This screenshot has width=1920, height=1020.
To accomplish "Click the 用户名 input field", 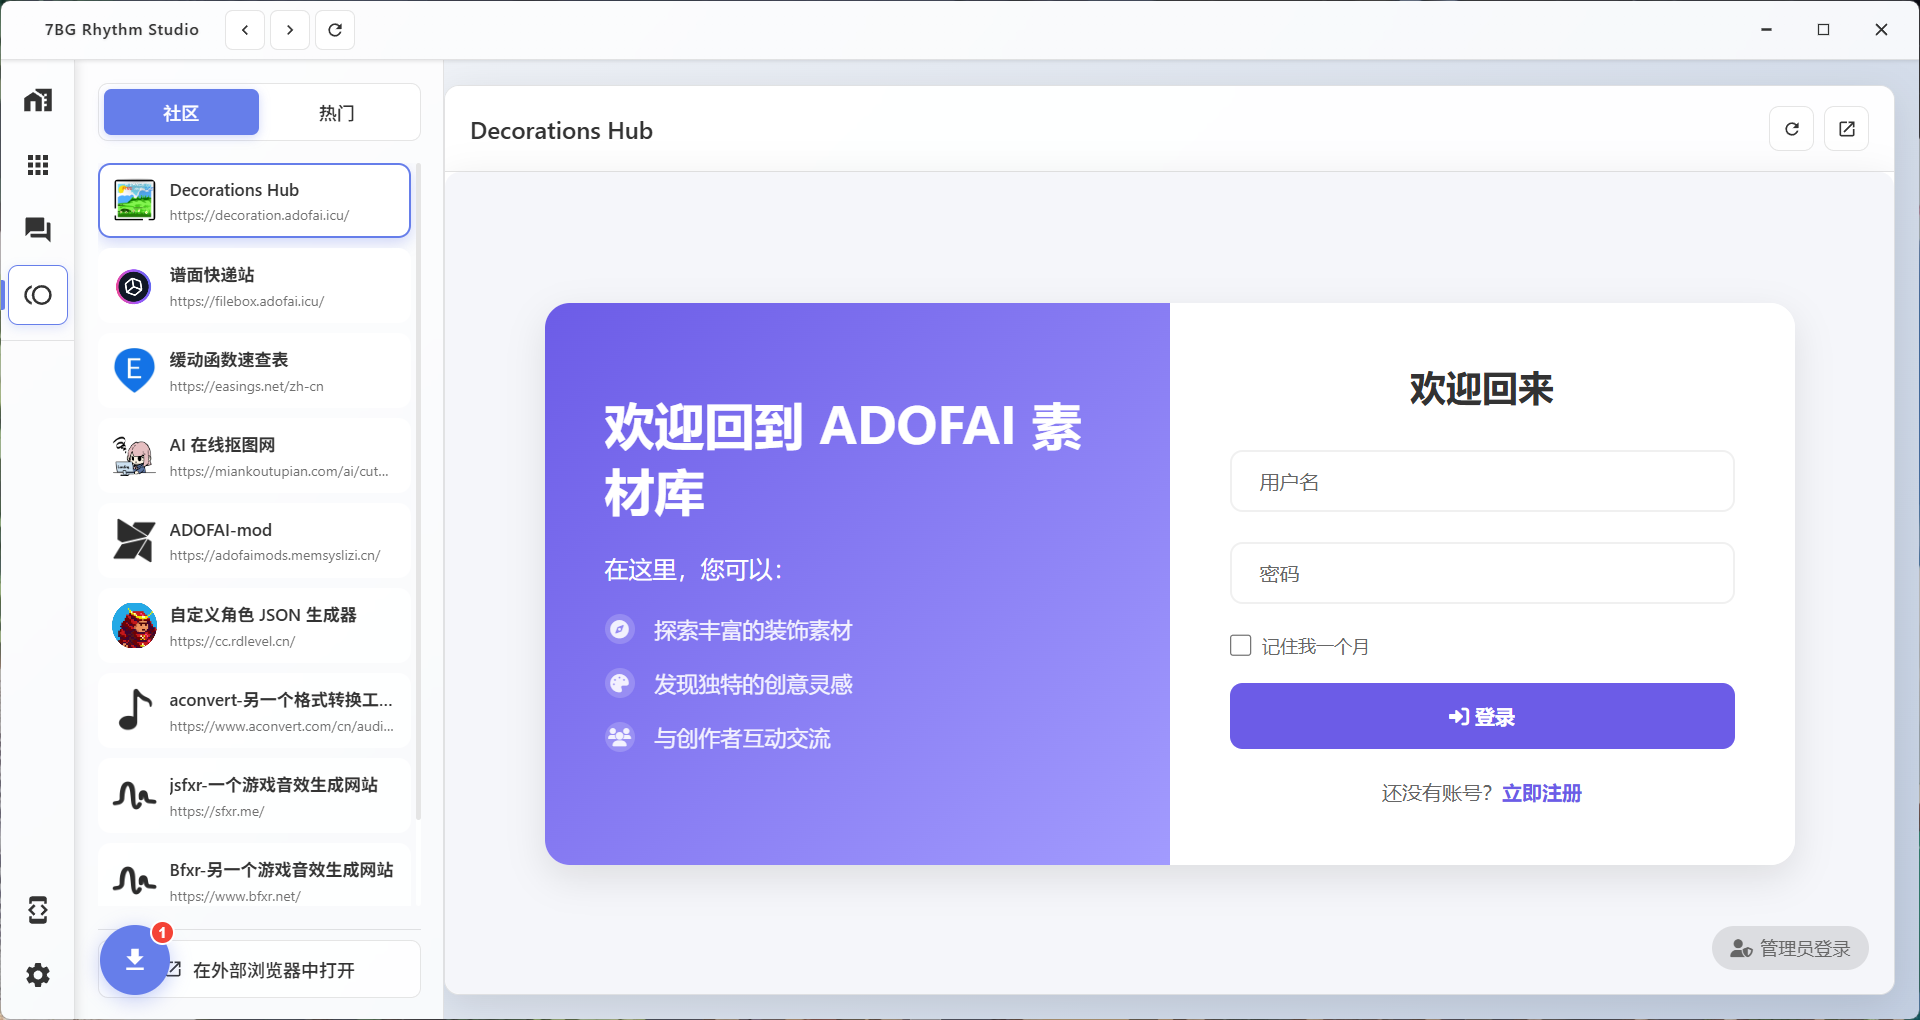I will (x=1481, y=481).
